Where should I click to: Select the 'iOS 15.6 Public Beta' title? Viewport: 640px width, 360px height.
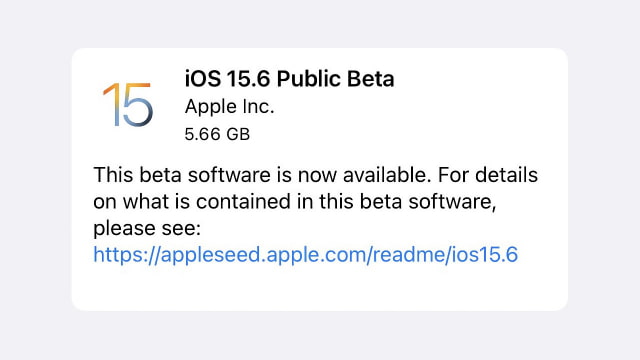click(x=289, y=79)
